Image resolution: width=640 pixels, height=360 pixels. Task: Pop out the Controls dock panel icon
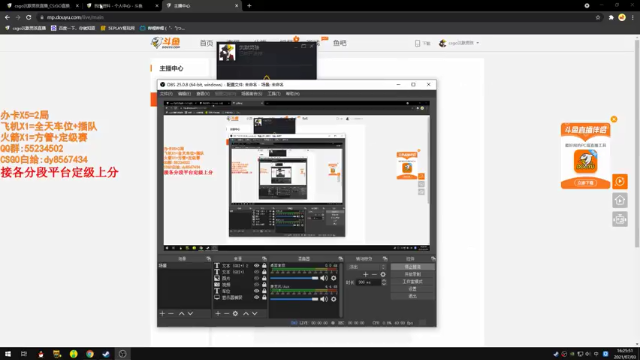(x=433, y=259)
